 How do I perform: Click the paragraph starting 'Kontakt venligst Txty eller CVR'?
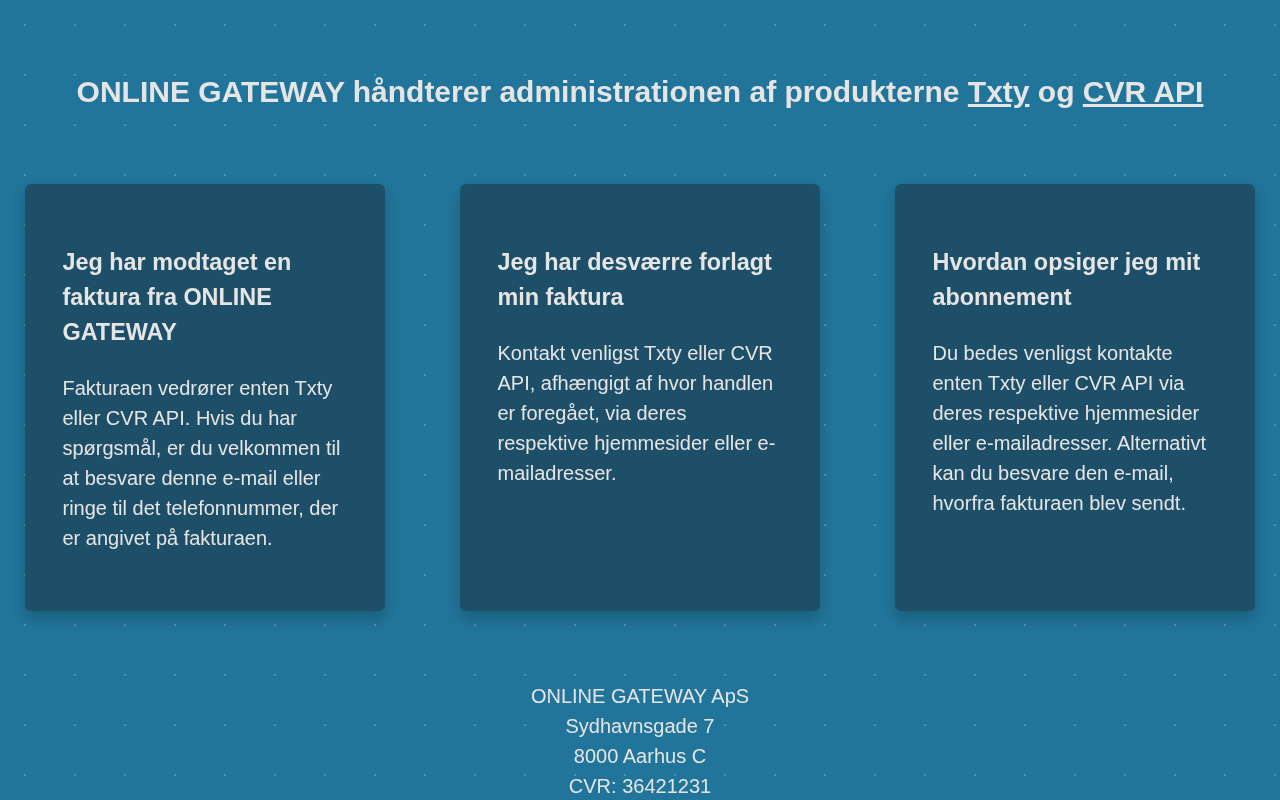(639, 413)
